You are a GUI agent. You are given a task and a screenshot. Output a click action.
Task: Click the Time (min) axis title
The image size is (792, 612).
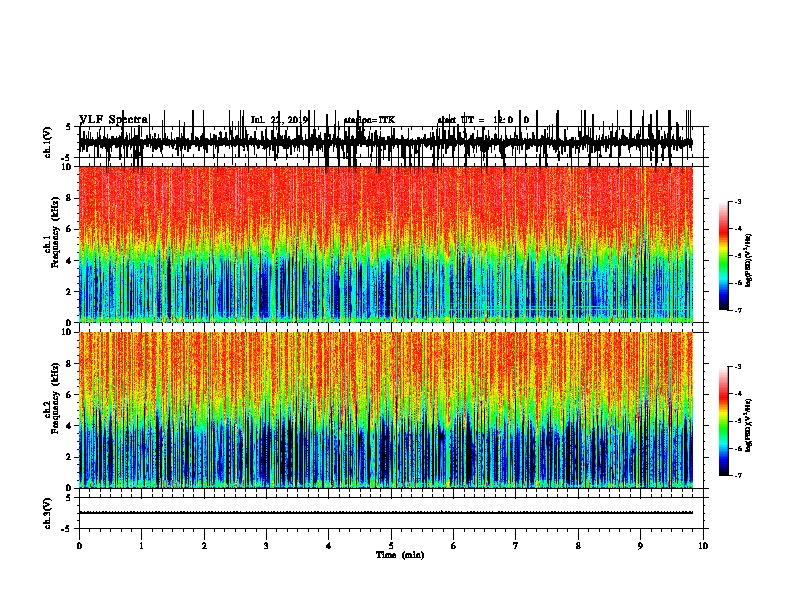pyautogui.click(x=400, y=555)
